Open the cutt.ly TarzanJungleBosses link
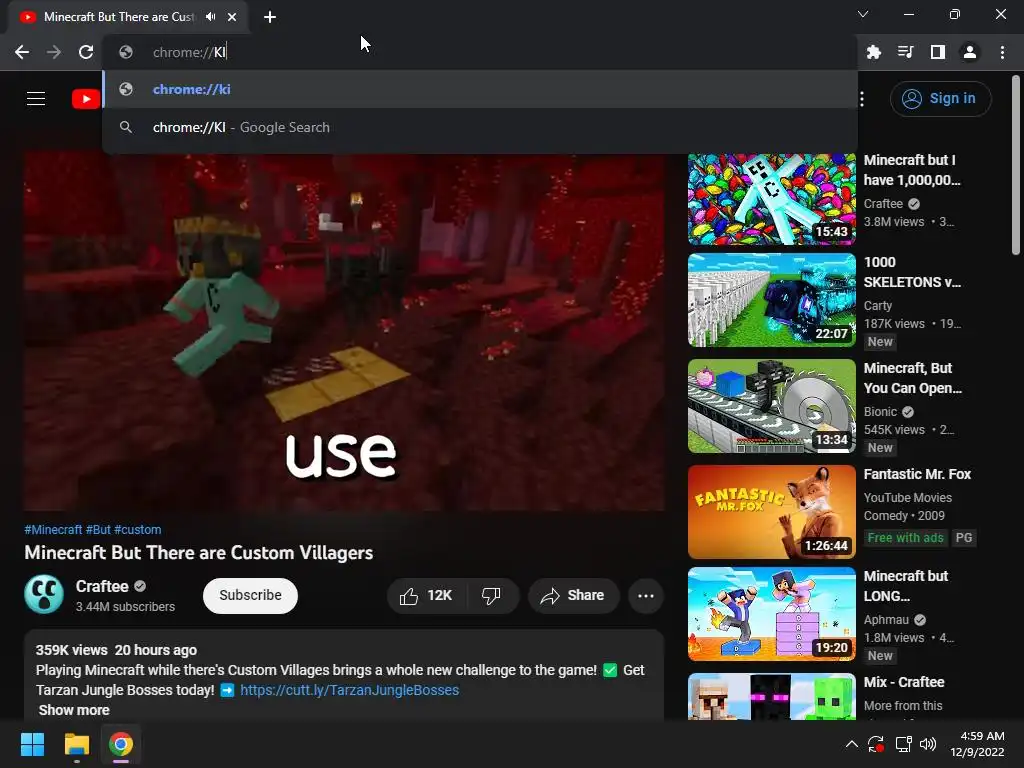This screenshot has height=768, width=1024. coord(349,690)
